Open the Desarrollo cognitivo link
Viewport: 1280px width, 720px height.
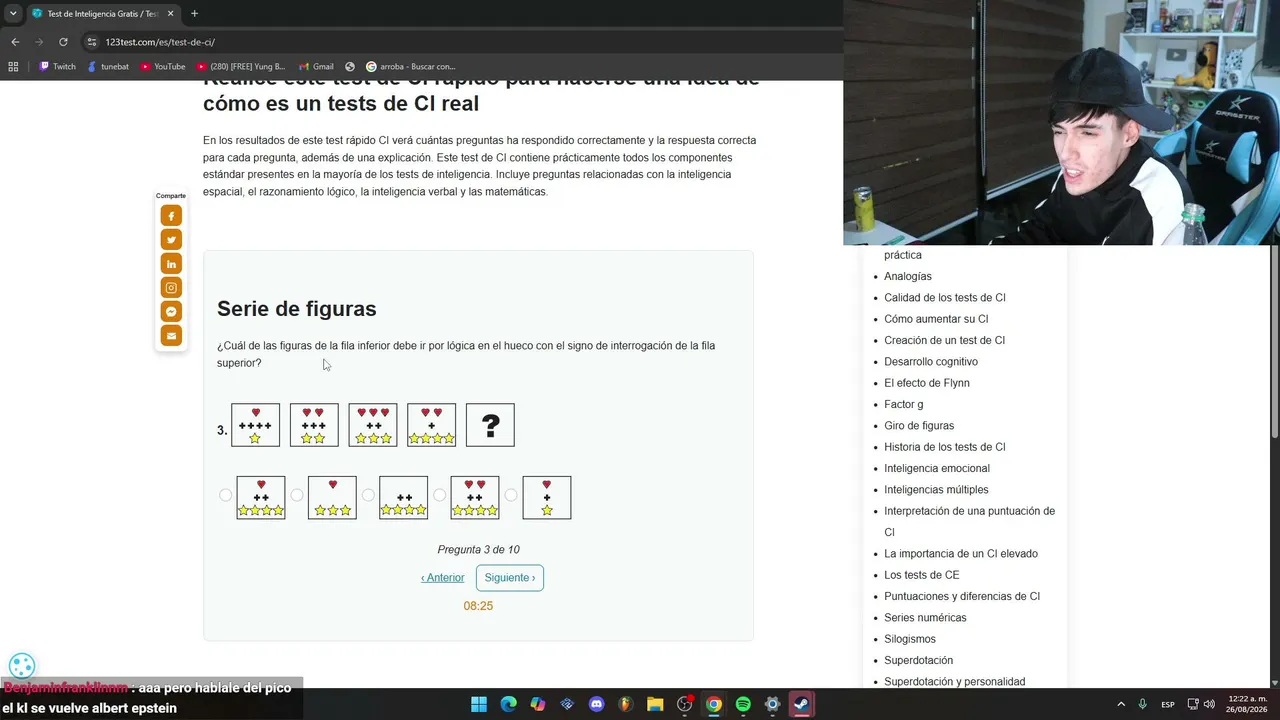point(931,362)
